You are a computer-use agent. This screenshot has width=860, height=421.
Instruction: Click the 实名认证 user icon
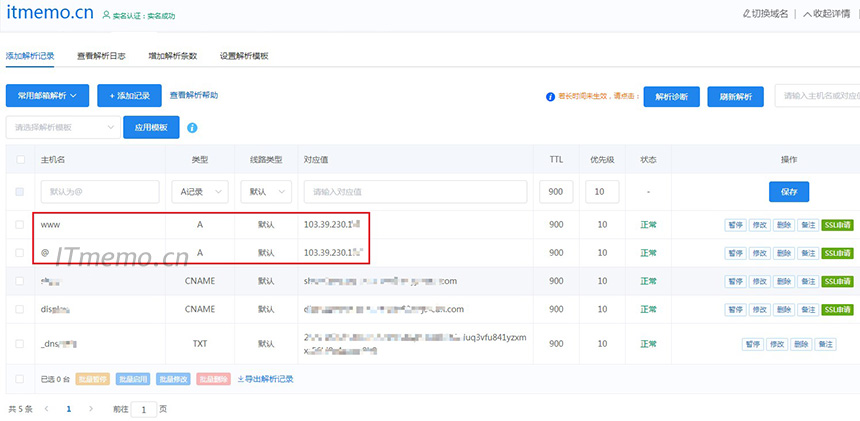point(106,15)
